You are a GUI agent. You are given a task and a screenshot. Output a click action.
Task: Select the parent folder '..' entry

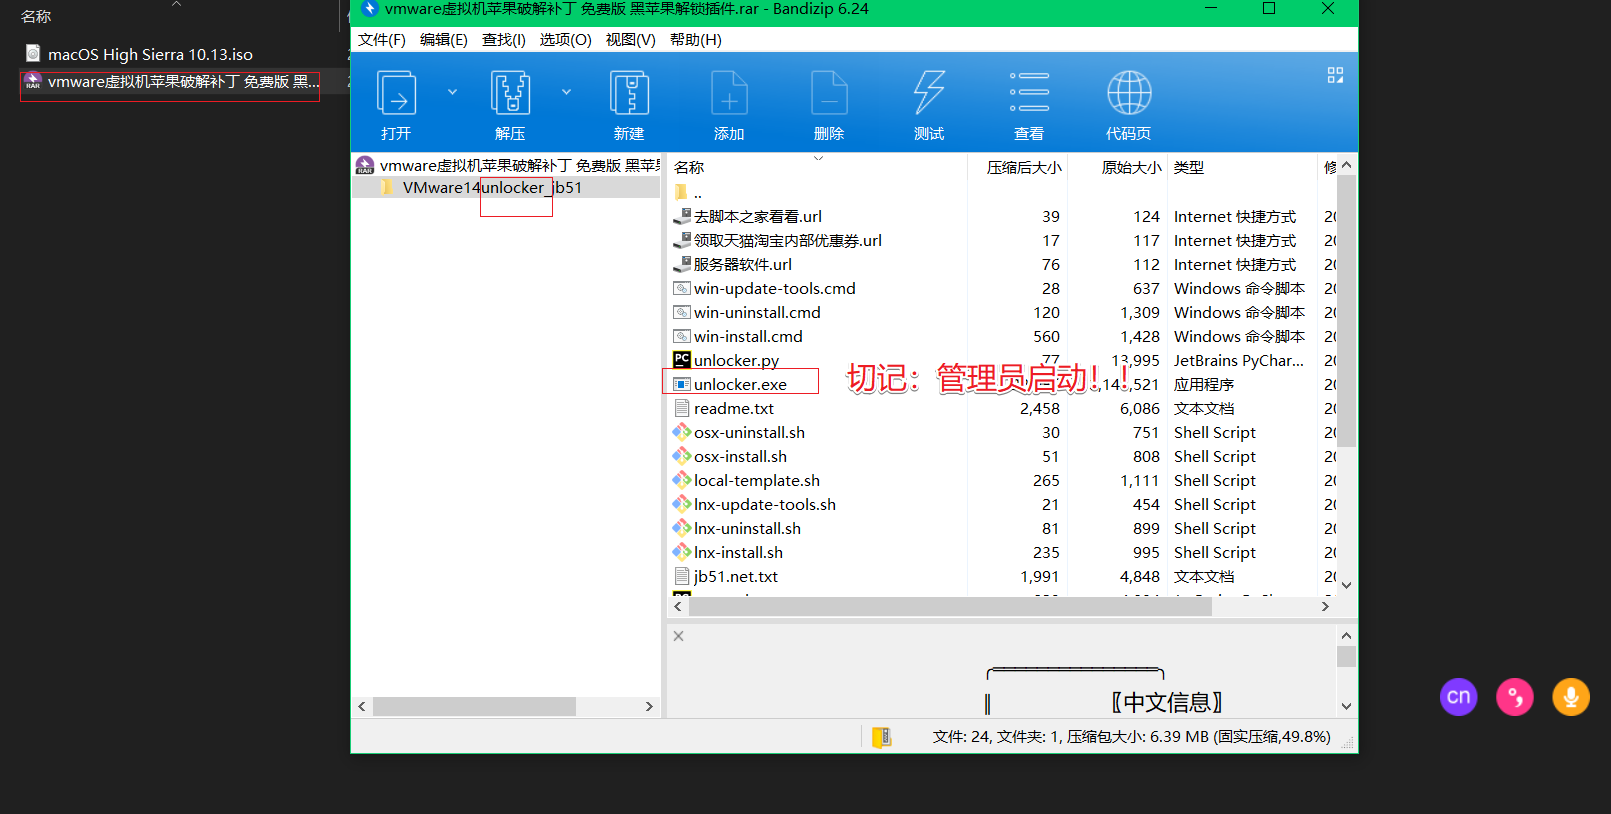click(x=689, y=193)
